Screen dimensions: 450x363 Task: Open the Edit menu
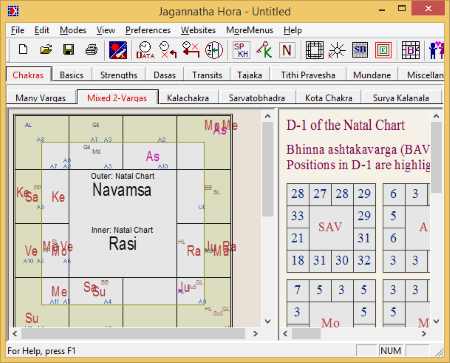point(42,30)
